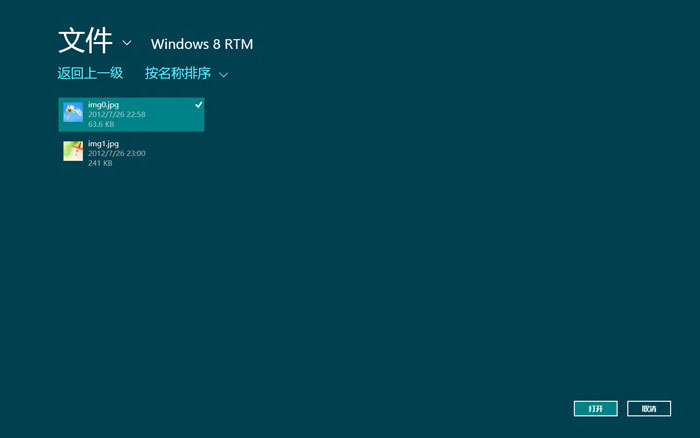Select the img0.jpg thumbnail image
This screenshot has height=438, width=700.
point(73,112)
